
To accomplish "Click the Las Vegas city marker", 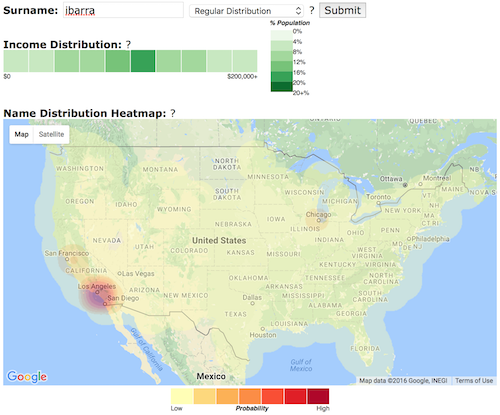I will tap(119, 274).
